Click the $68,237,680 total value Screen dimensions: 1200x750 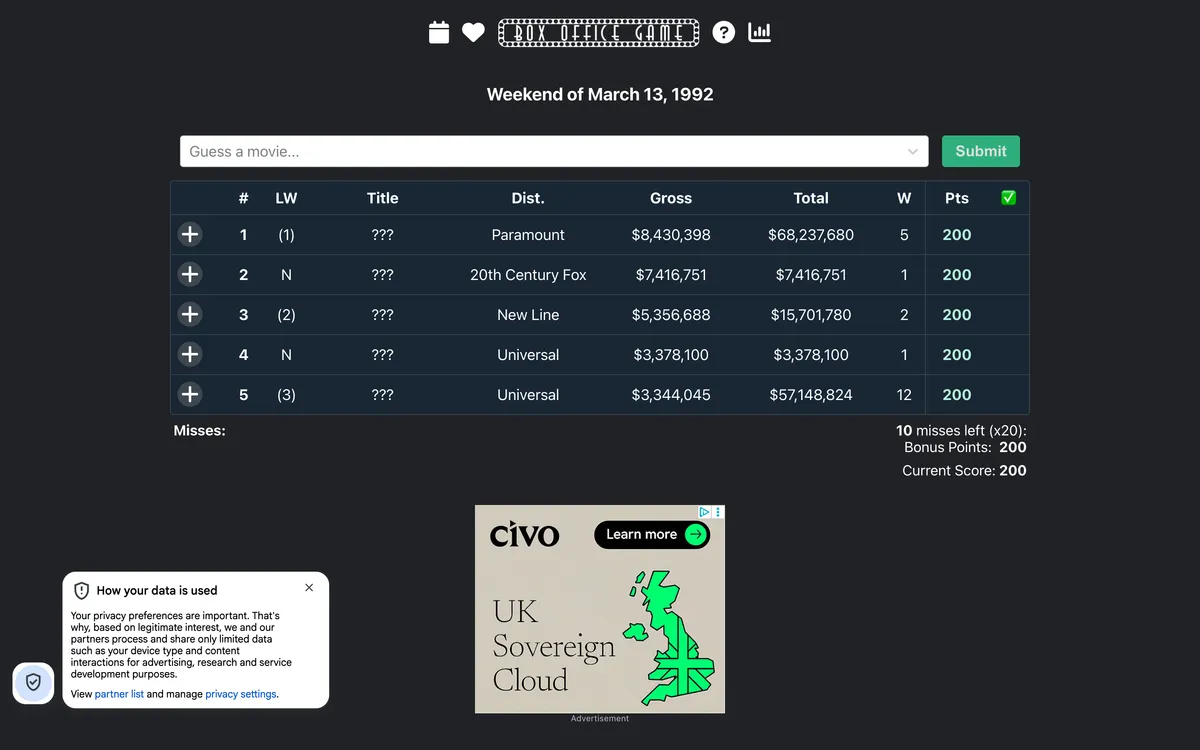click(x=811, y=235)
